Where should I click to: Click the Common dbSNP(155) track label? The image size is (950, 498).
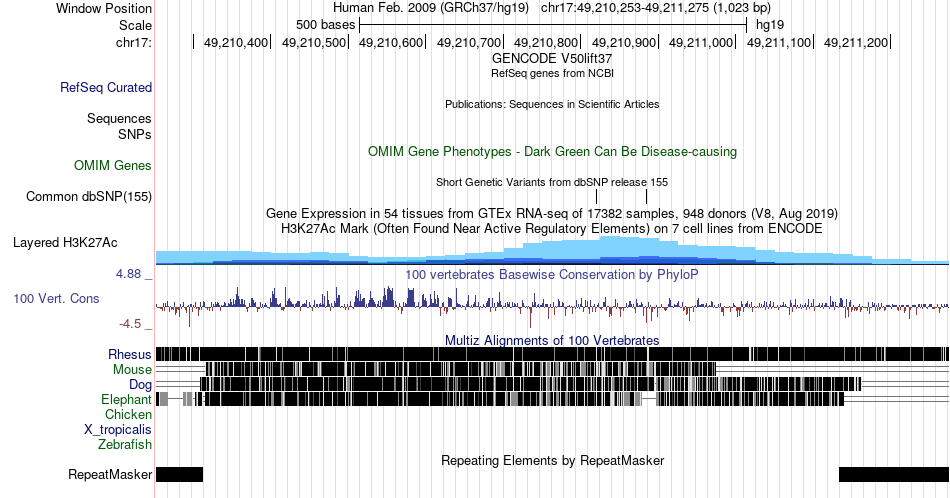pyautogui.click(x=88, y=196)
